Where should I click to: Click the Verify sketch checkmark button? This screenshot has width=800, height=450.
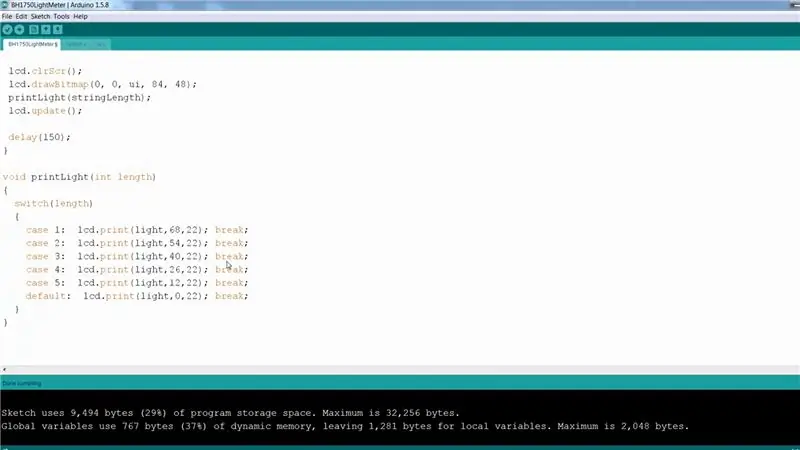[x=7, y=30]
